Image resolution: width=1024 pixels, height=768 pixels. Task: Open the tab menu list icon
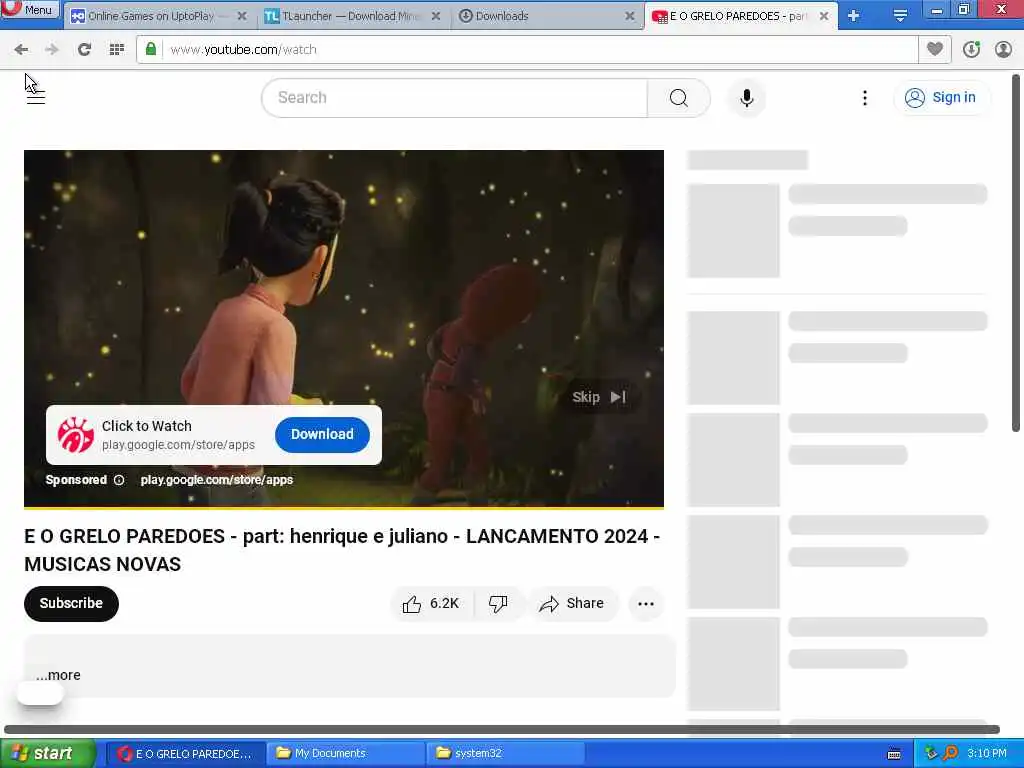pos(900,16)
